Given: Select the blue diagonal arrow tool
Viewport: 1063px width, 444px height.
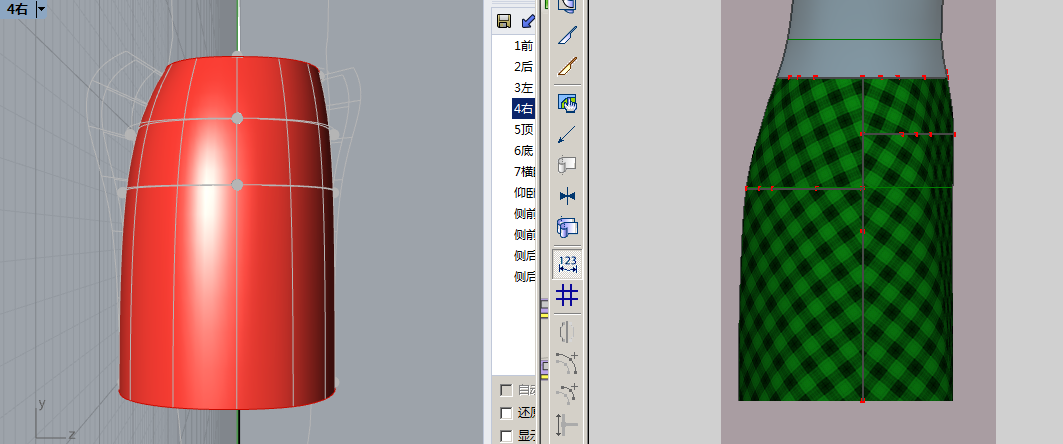Looking at the screenshot, I should 568,134.
